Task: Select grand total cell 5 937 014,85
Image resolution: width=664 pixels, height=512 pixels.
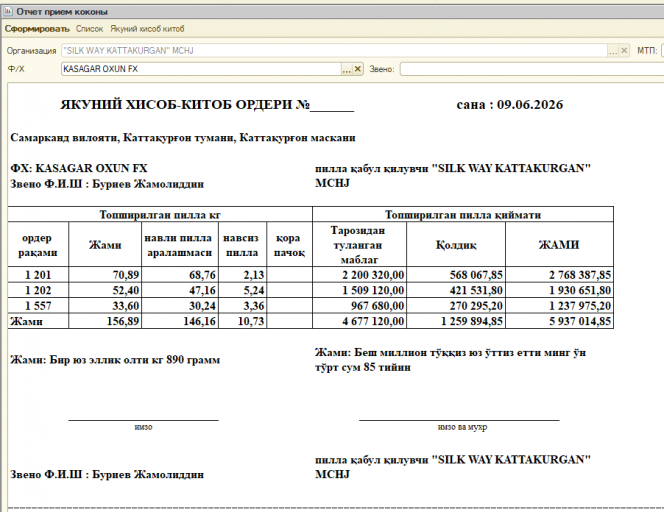Action: click(559, 321)
